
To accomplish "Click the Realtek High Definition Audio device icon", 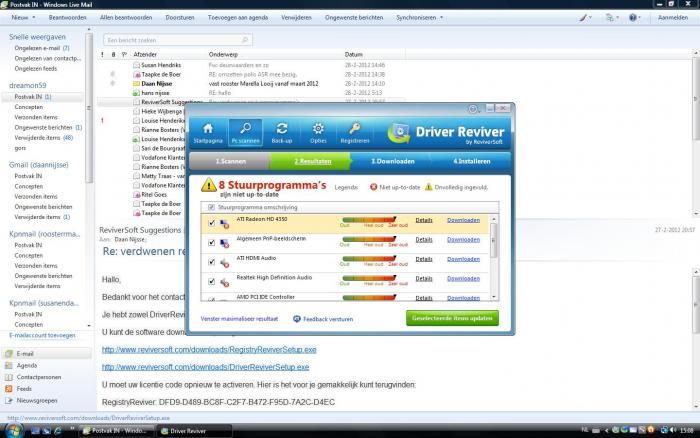I will [225, 282].
